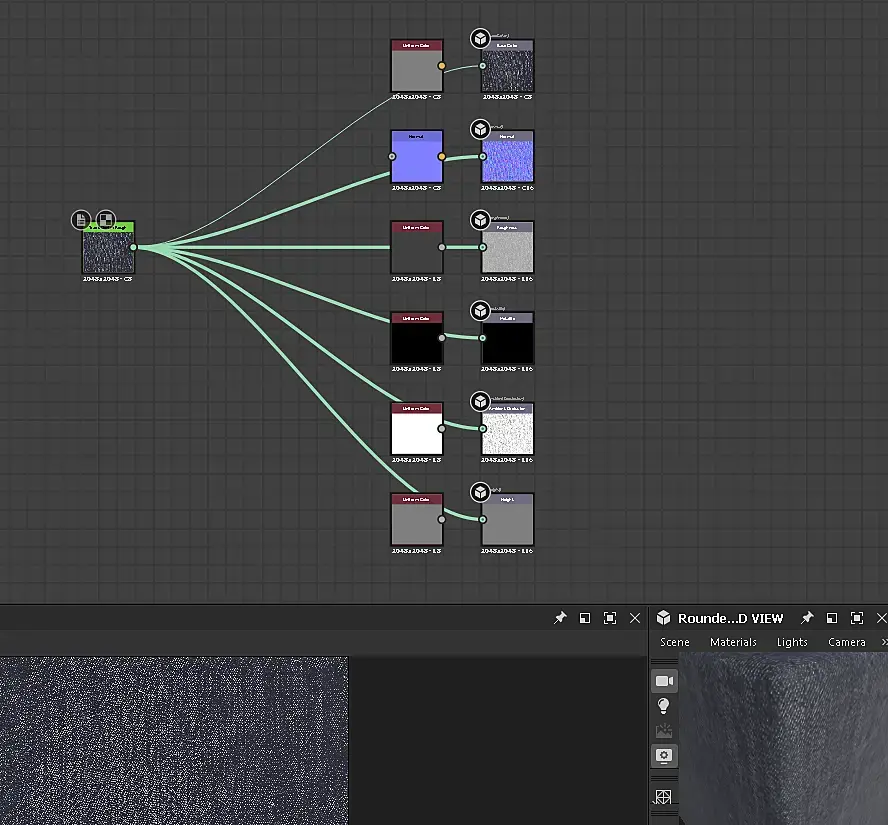
Task: Expand hidden 3D View menus chevron
Action: [x=883, y=642]
